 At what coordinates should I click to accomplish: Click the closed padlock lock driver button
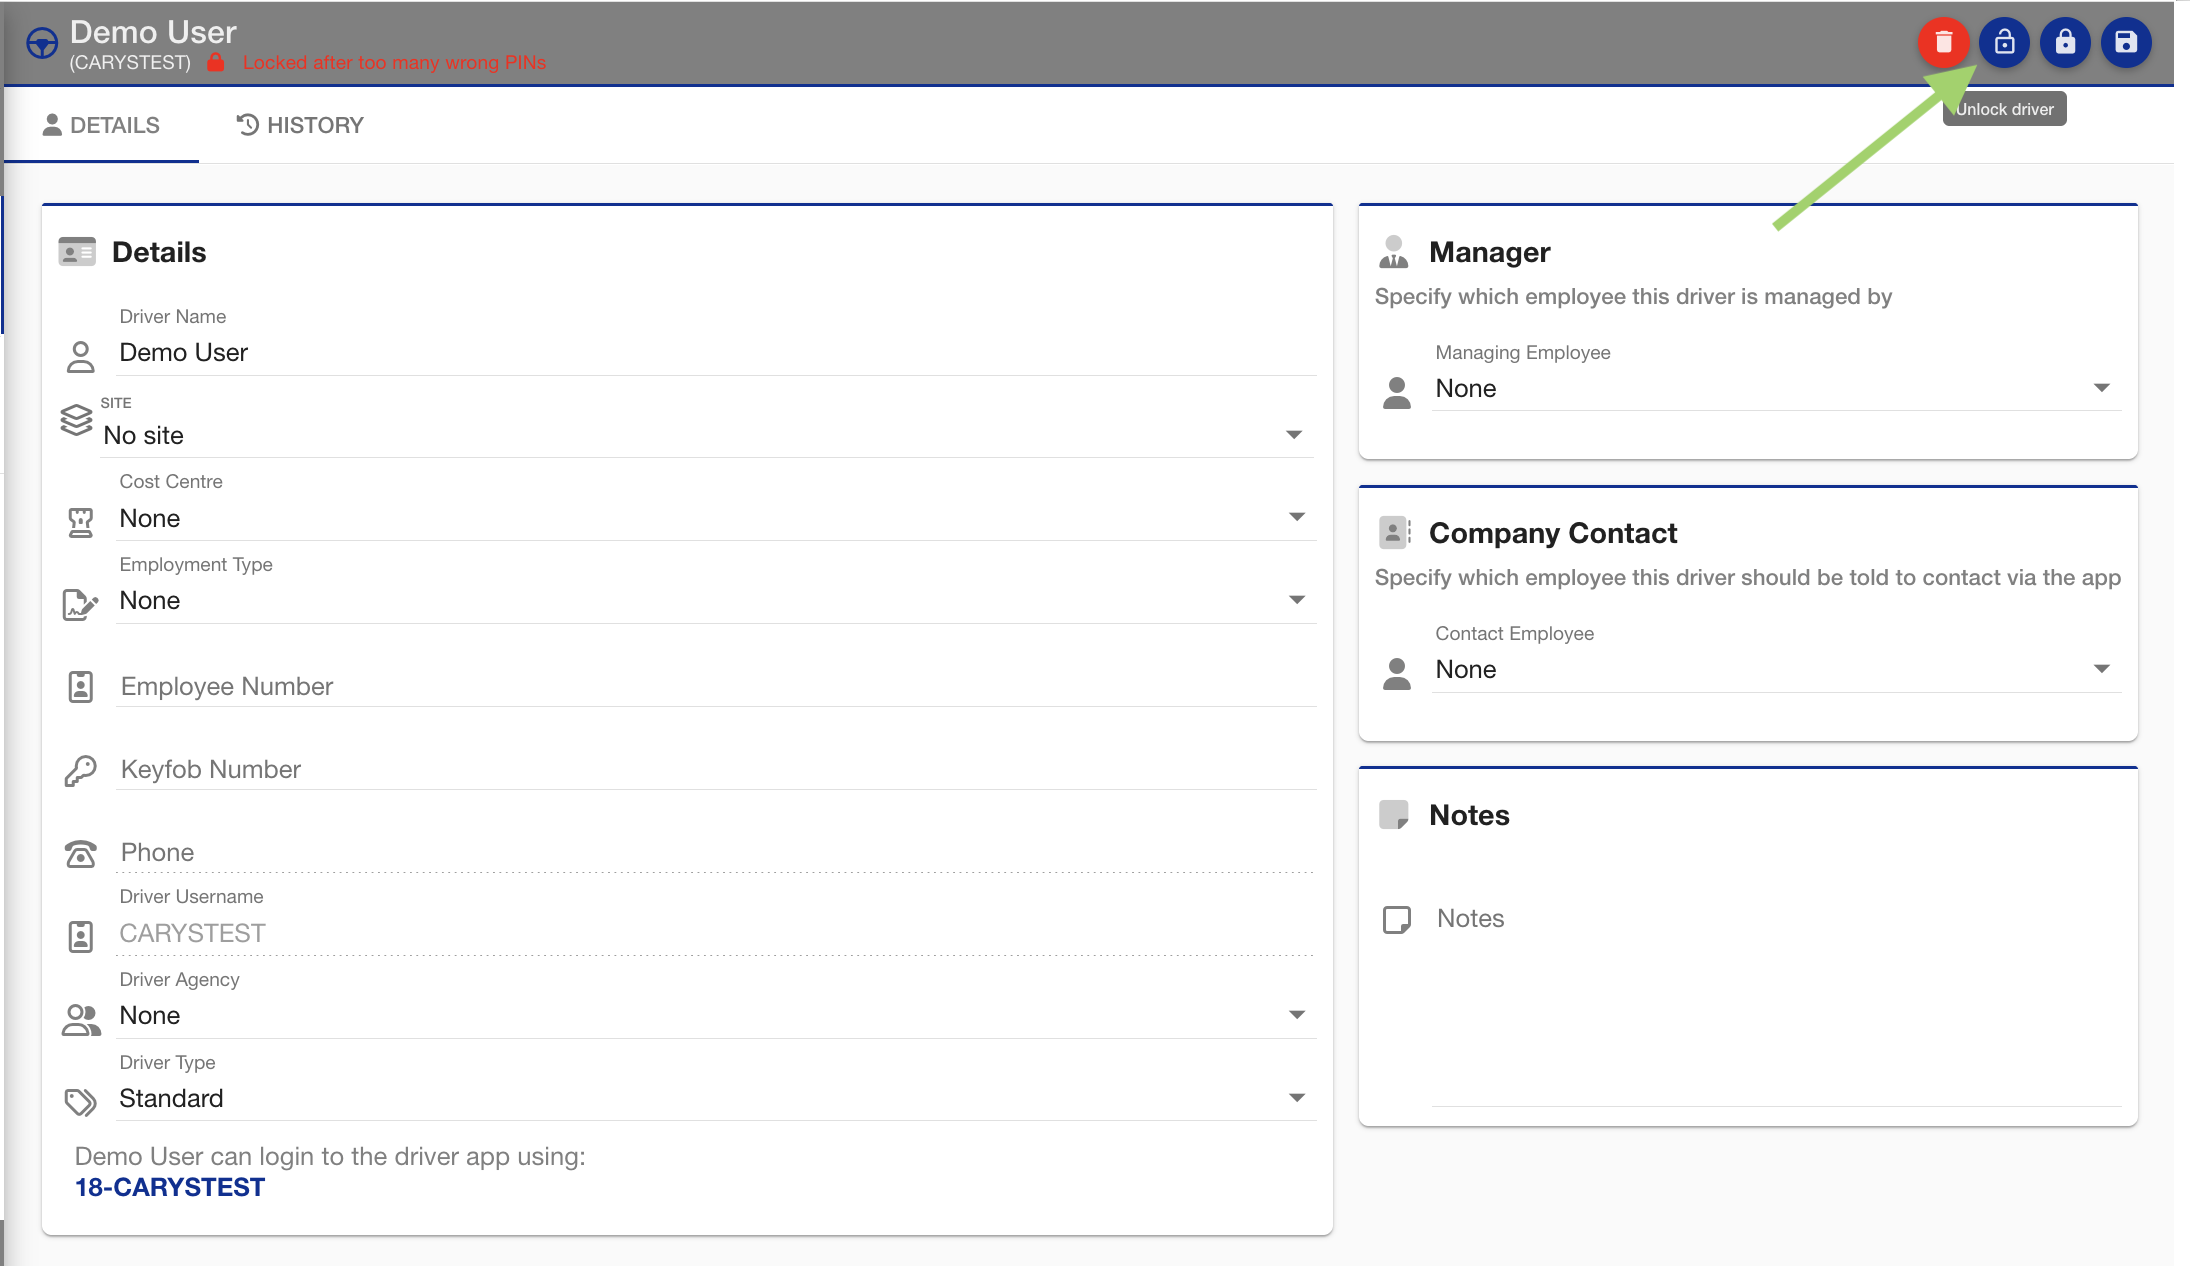[x=2065, y=43]
